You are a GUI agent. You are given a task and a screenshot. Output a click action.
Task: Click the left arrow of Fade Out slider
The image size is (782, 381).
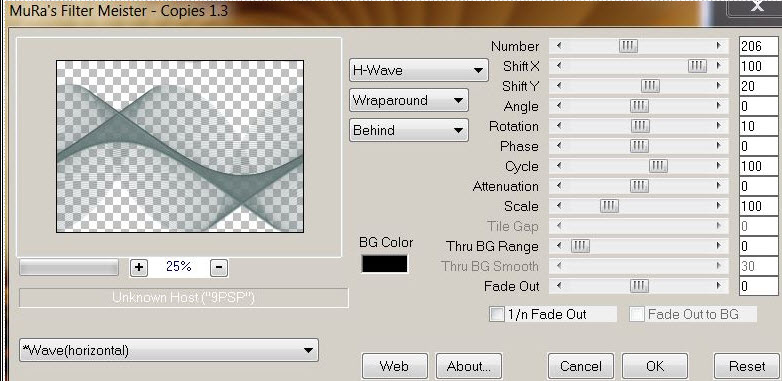pyautogui.click(x=559, y=286)
